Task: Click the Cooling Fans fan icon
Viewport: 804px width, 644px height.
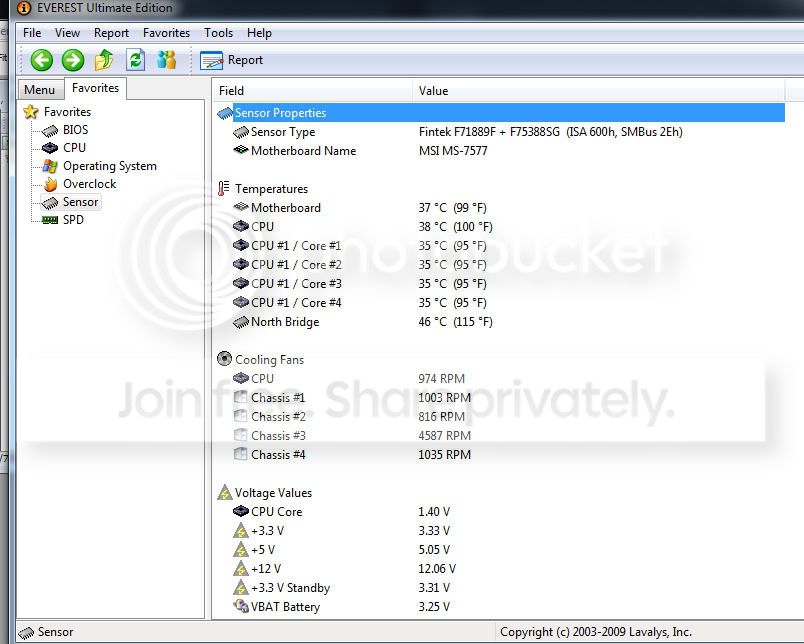Action: tap(224, 358)
